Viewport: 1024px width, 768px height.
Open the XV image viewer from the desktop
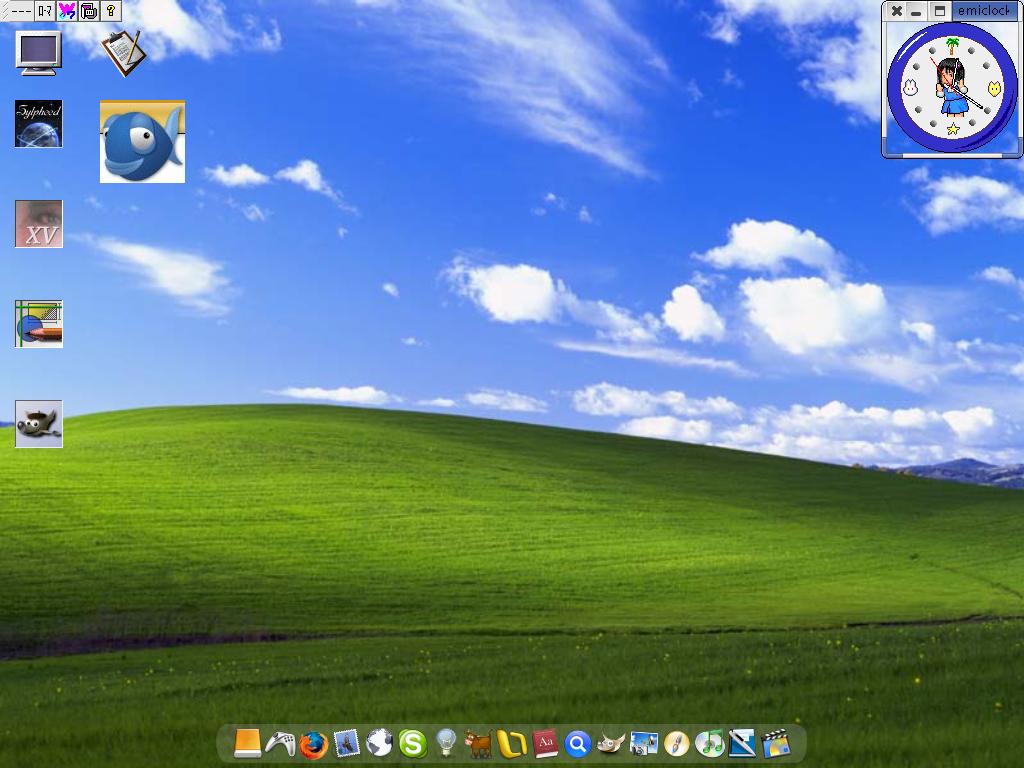(x=39, y=223)
